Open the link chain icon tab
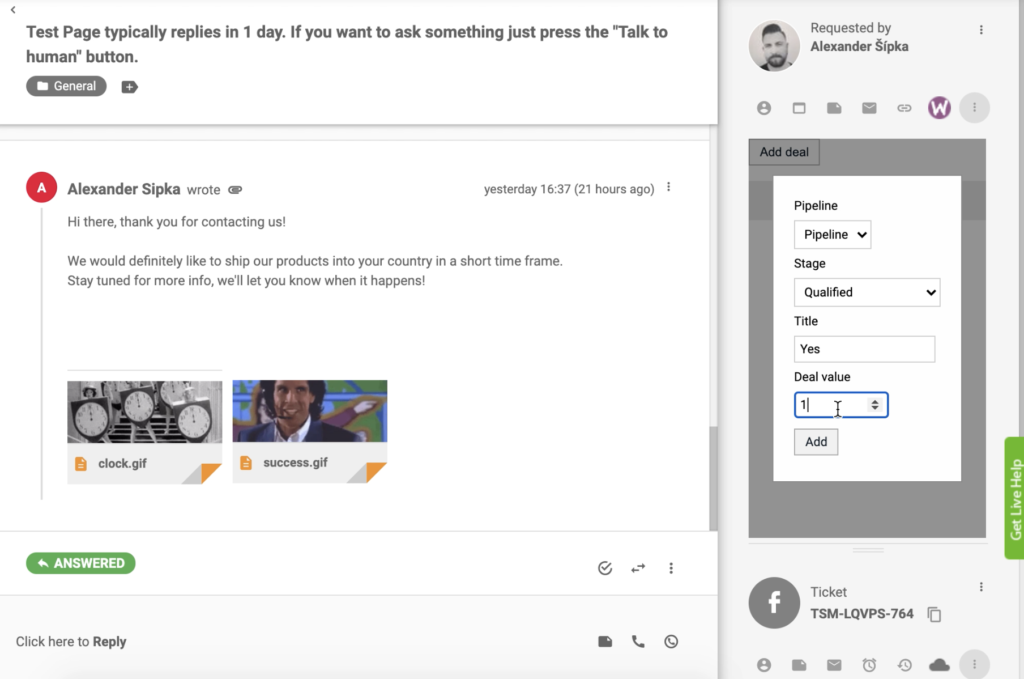This screenshot has height=679, width=1024. (x=904, y=108)
